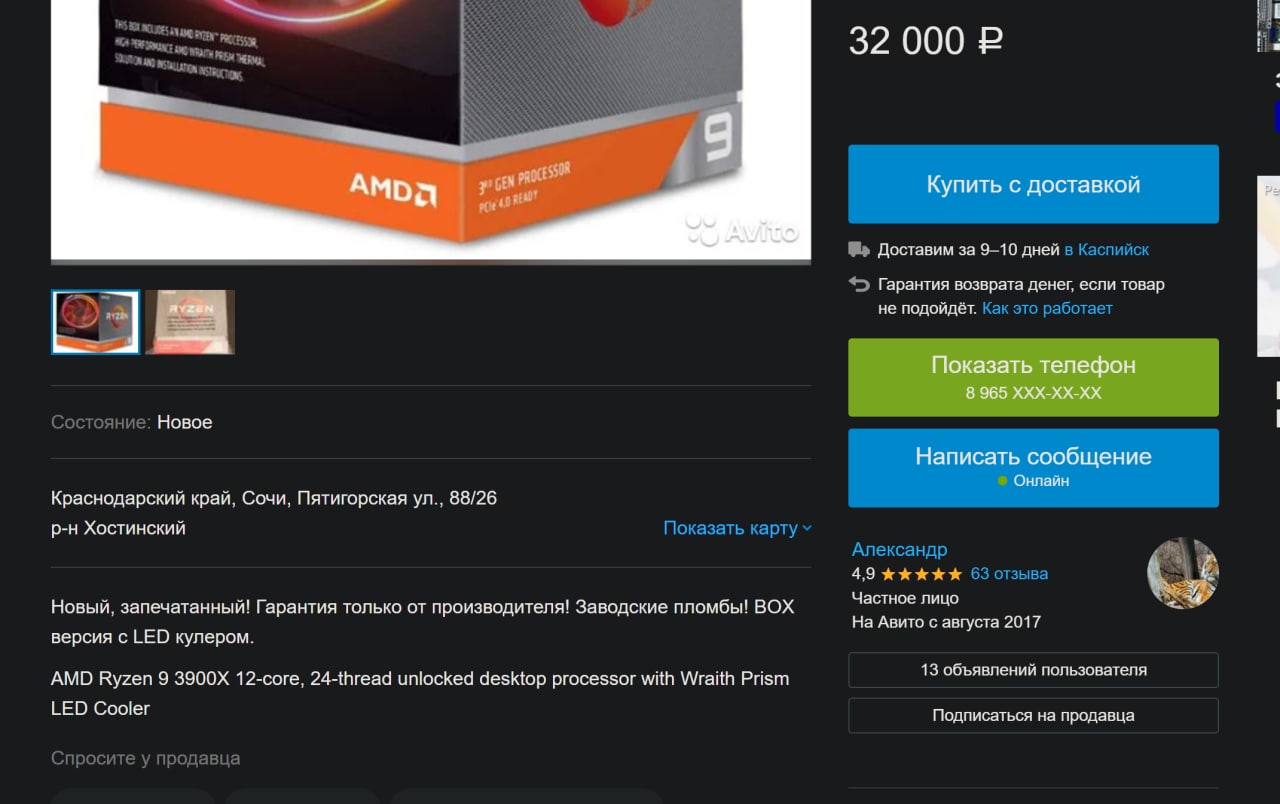Open the seller's tiger avatar picture
This screenshot has height=804, width=1280.
click(x=1183, y=573)
